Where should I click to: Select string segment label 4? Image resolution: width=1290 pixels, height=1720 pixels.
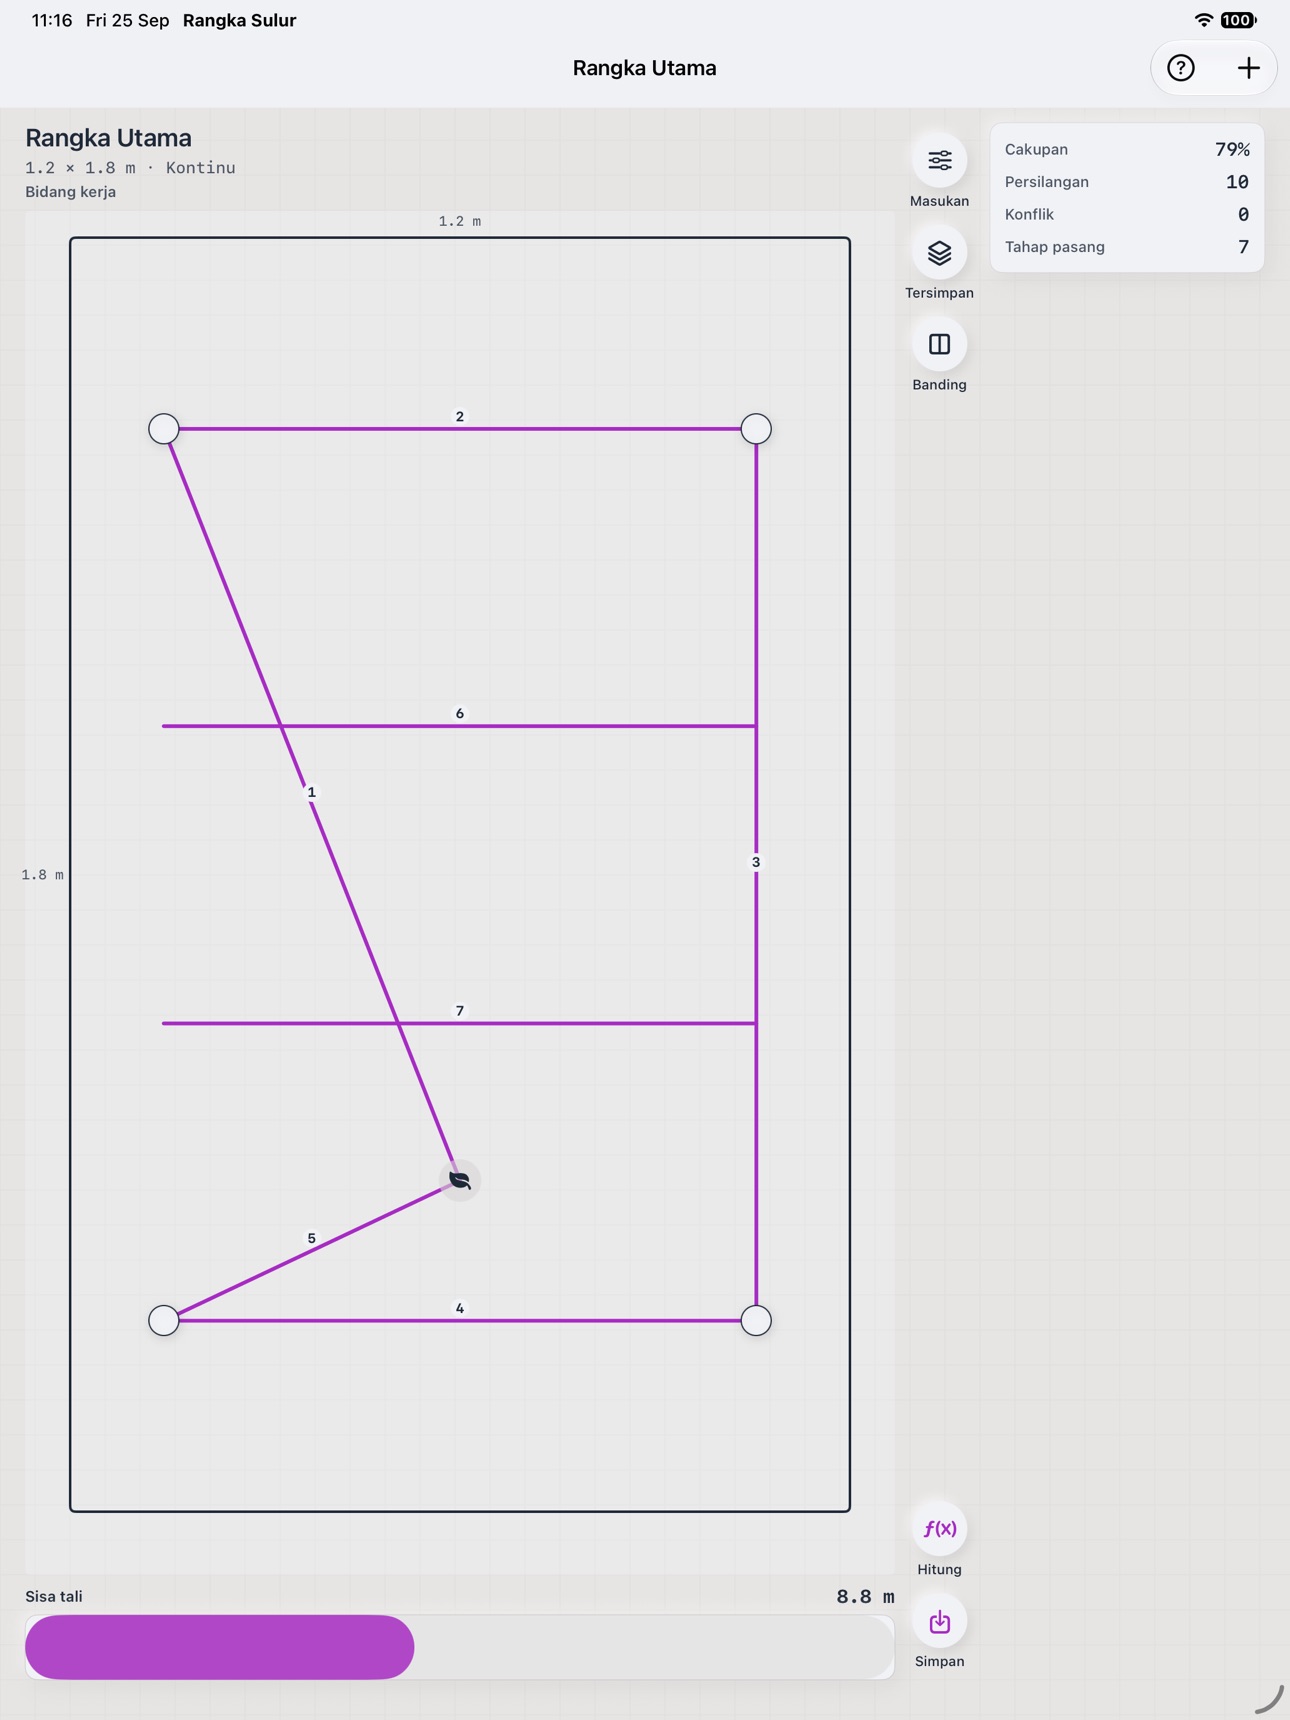tap(460, 1308)
